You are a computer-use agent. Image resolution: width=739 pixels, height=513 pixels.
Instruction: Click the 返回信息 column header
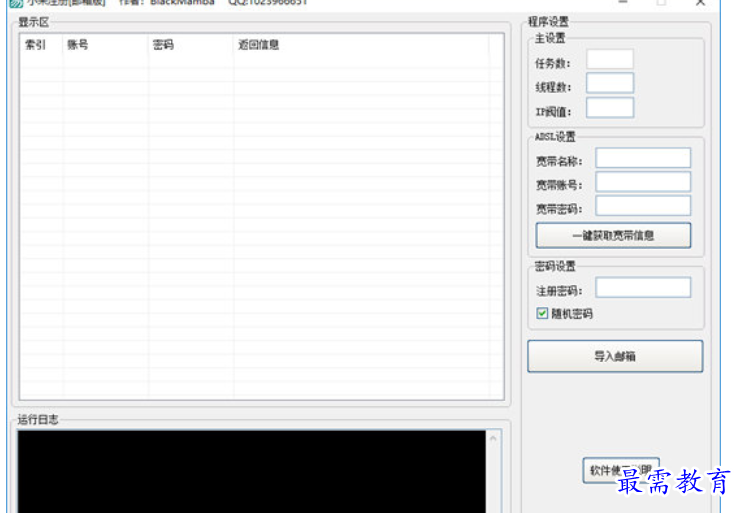[x=361, y=45]
